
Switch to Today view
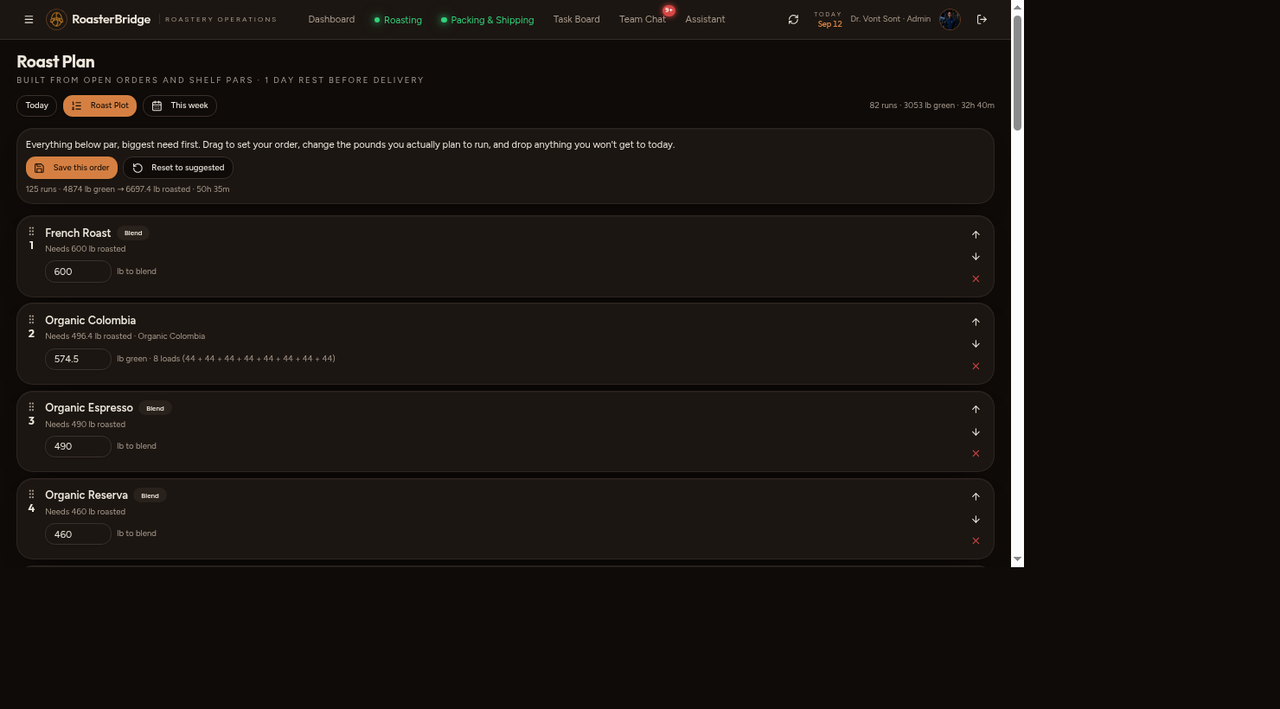[x=37, y=105]
